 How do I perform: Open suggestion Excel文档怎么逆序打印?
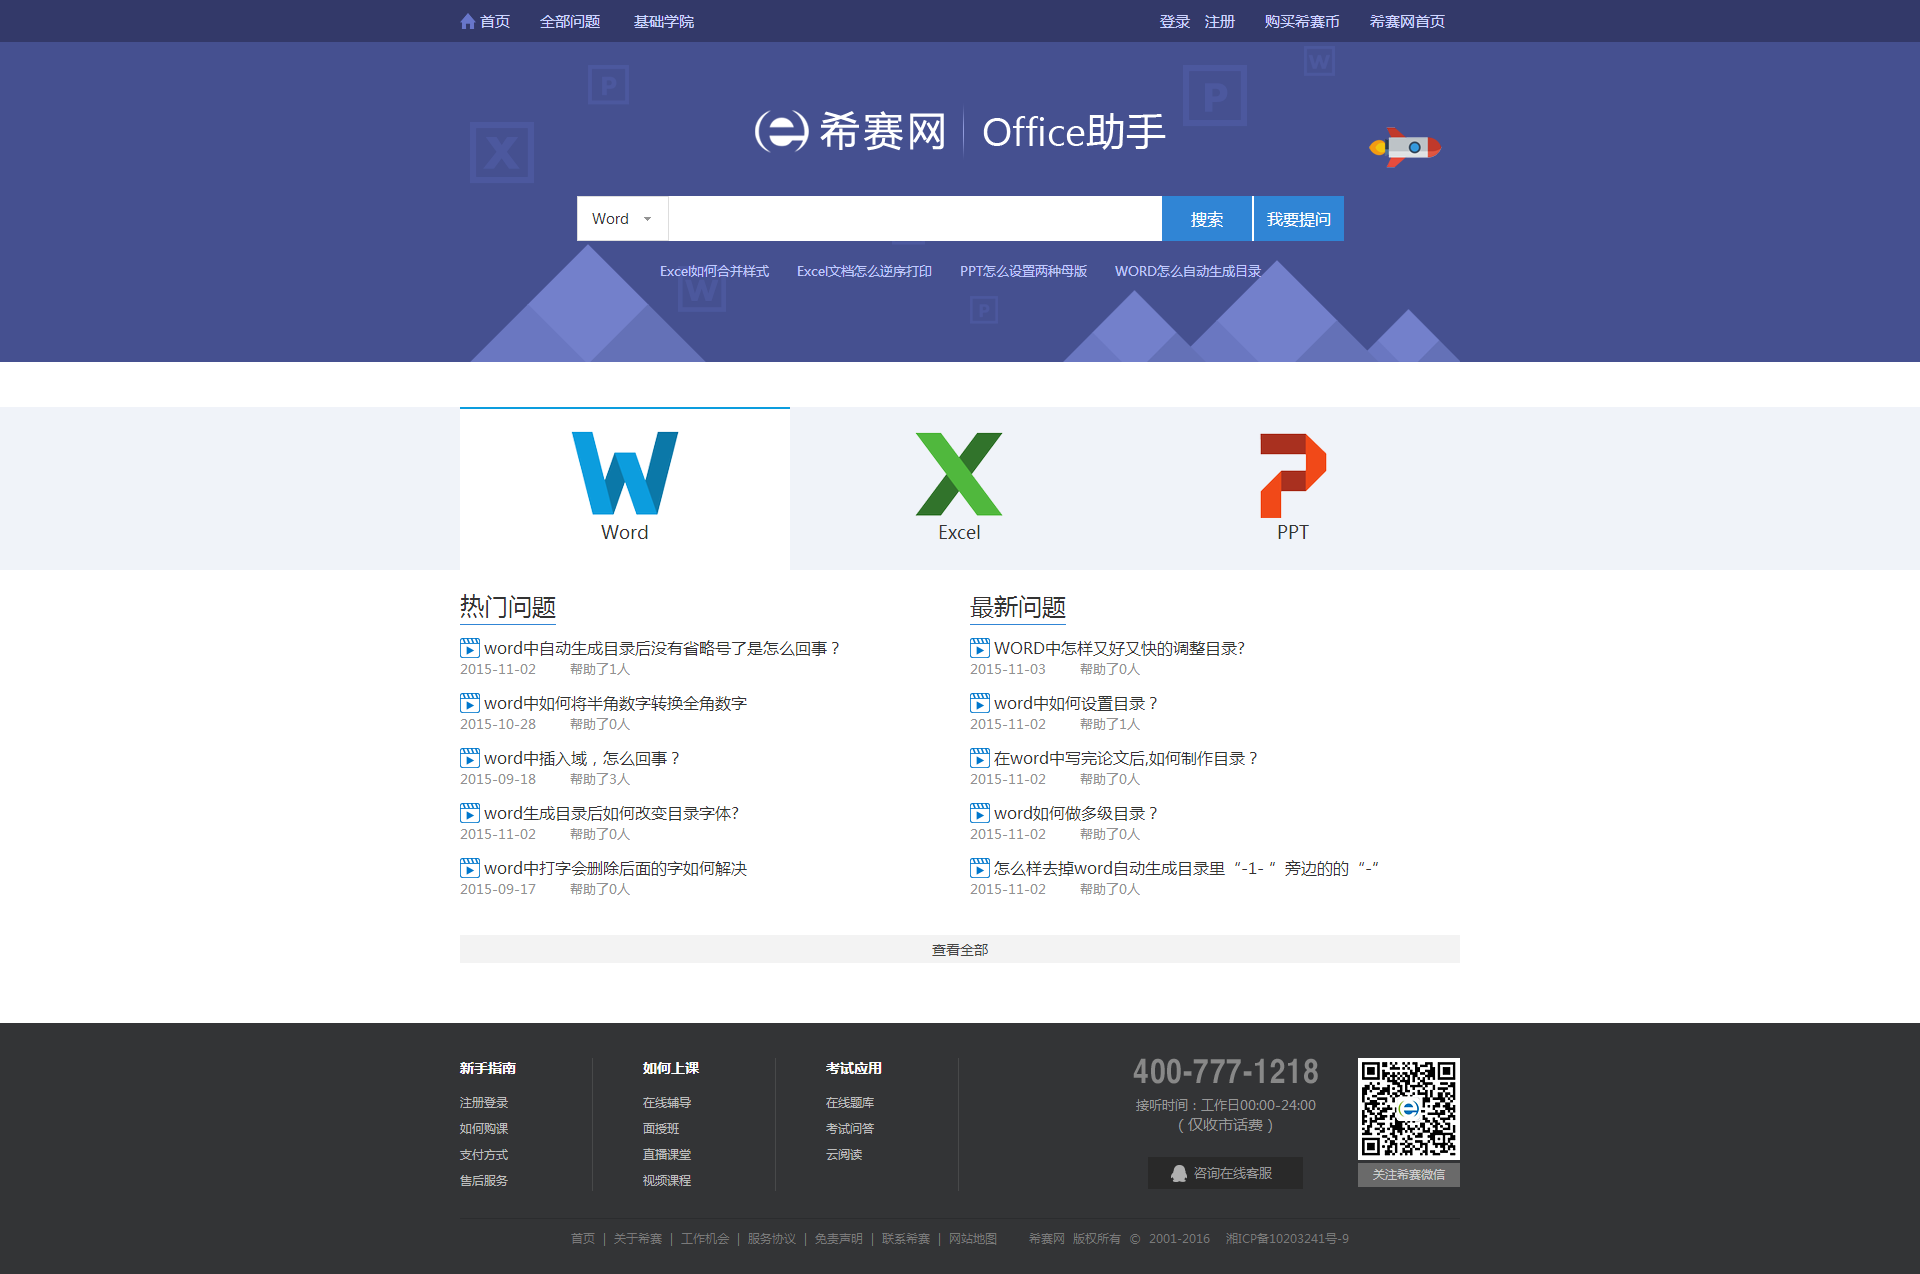pyautogui.click(x=864, y=271)
